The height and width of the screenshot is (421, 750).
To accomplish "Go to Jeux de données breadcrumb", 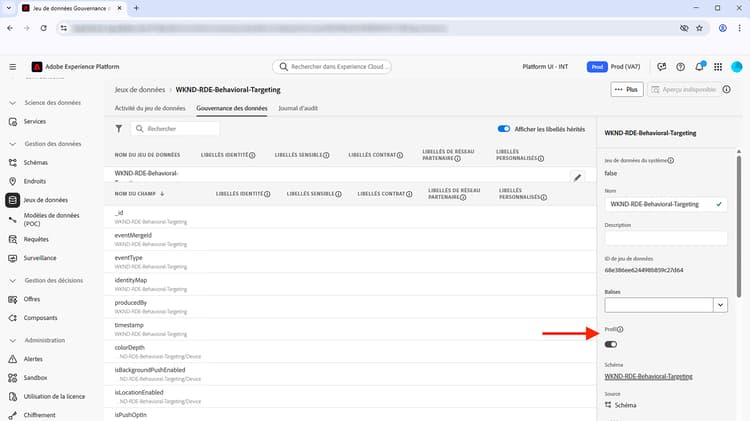I will coord(140,89).
